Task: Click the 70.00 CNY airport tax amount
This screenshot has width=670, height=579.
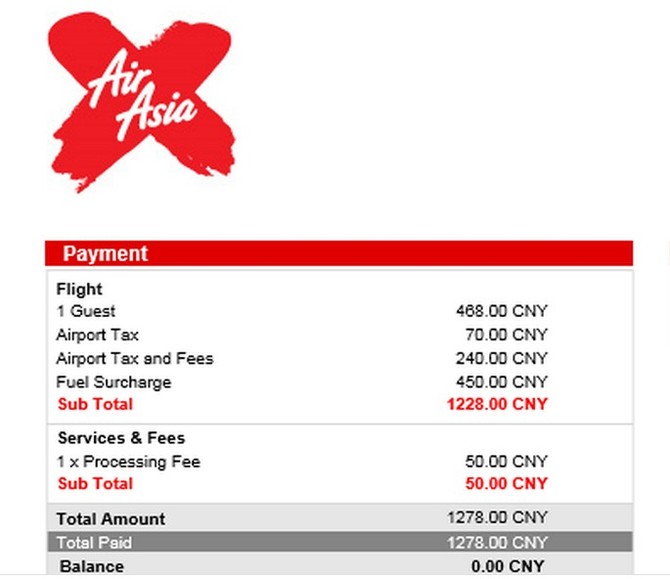Action: point(506,335)
